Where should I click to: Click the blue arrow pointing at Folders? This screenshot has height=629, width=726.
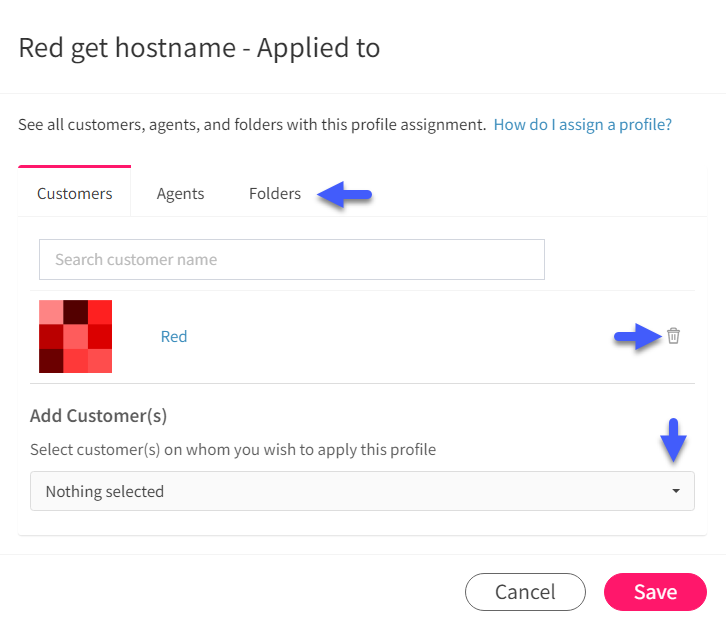click(344, 194)
